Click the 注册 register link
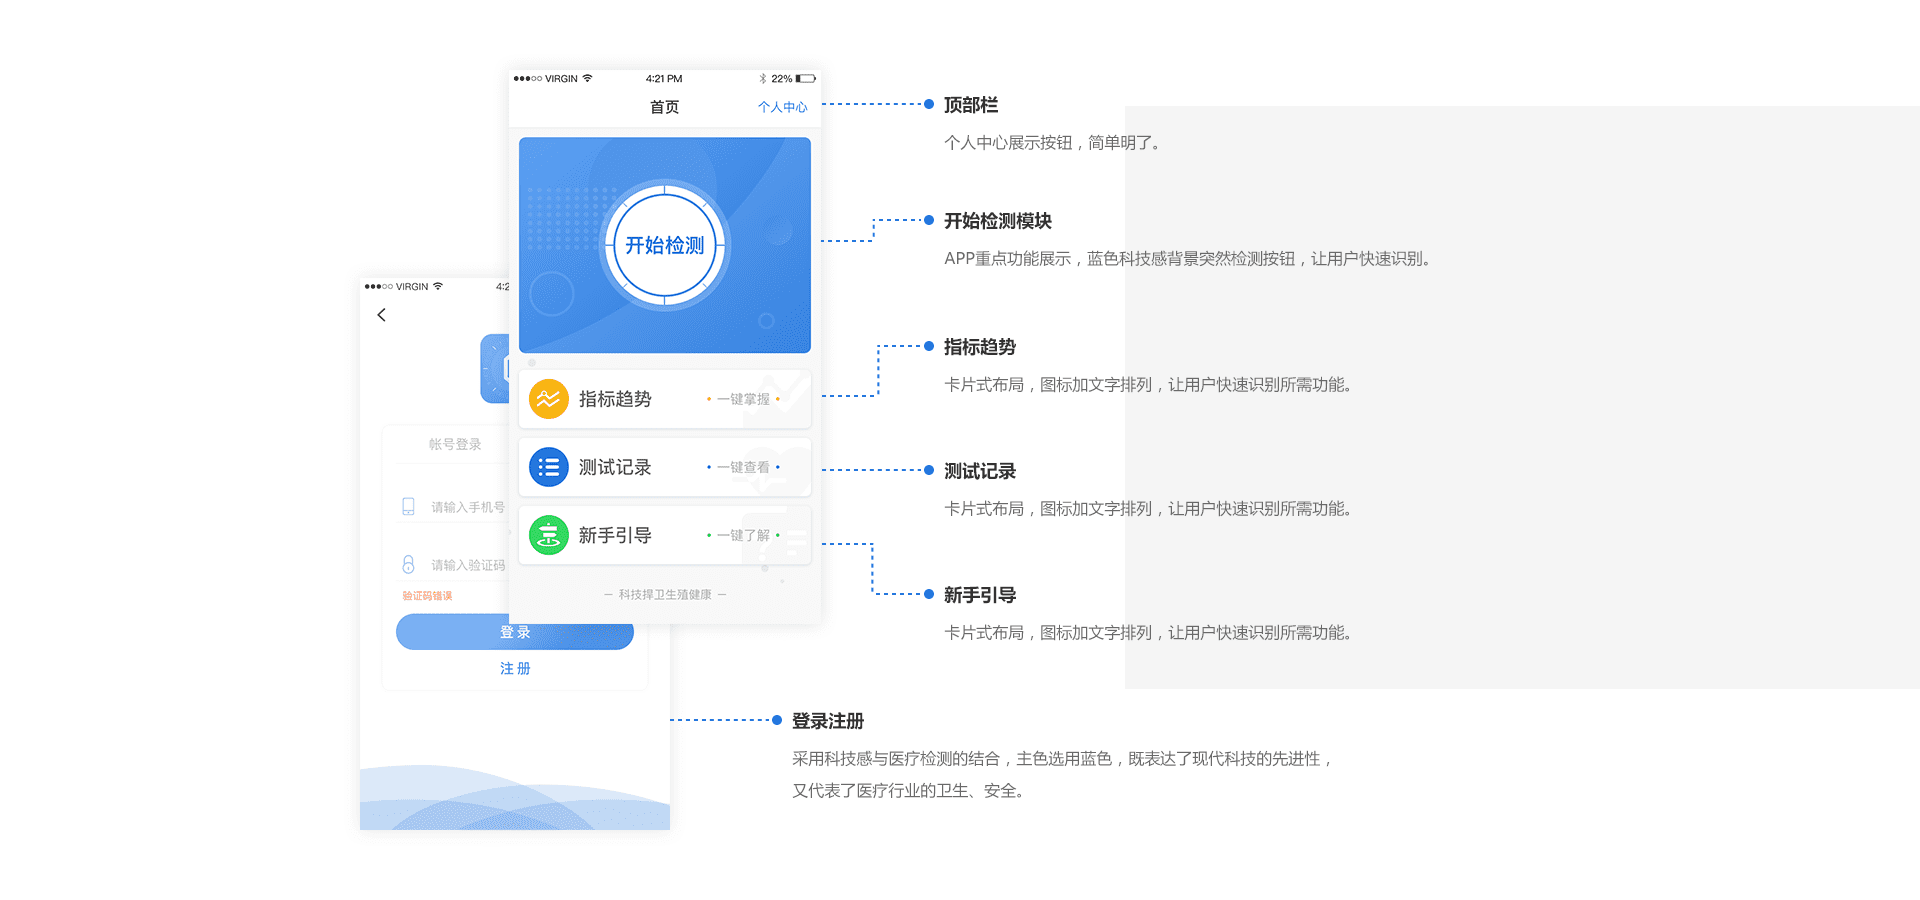 click(515, 668)
